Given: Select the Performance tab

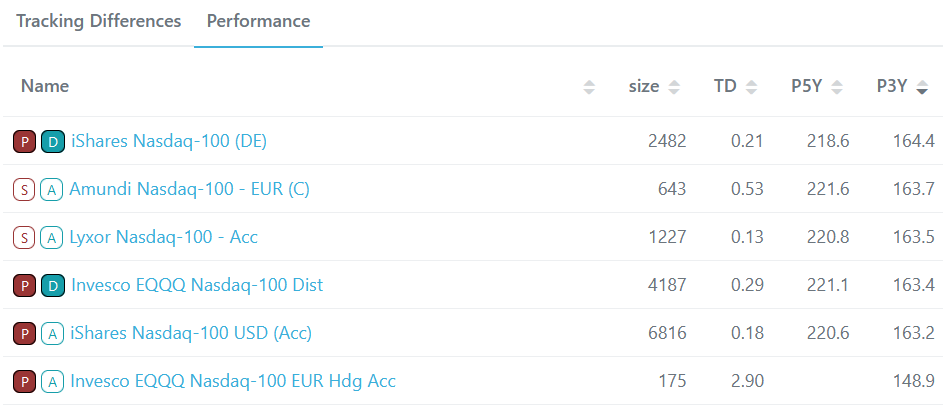Looking at the screenshot, I should [258, 21].
